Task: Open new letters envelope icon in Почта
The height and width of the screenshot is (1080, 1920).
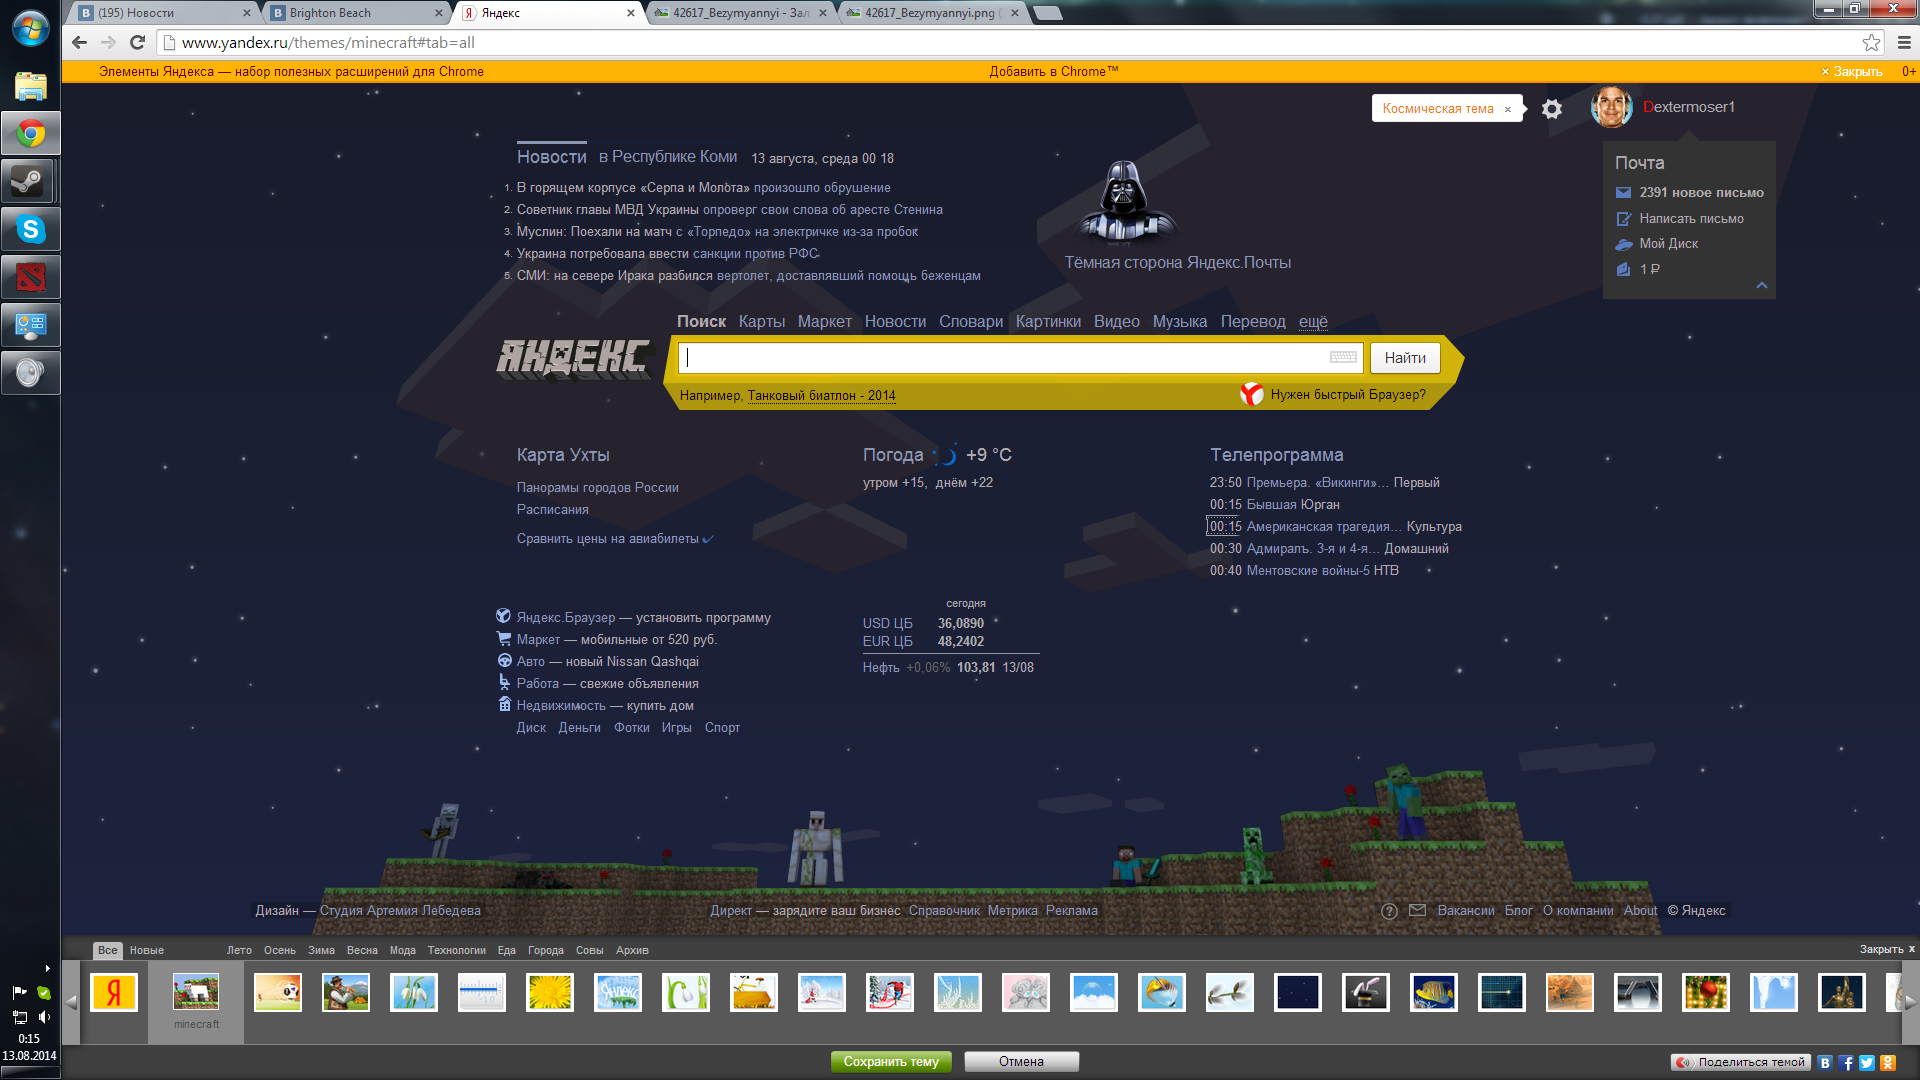Action: pos(1623,193)
